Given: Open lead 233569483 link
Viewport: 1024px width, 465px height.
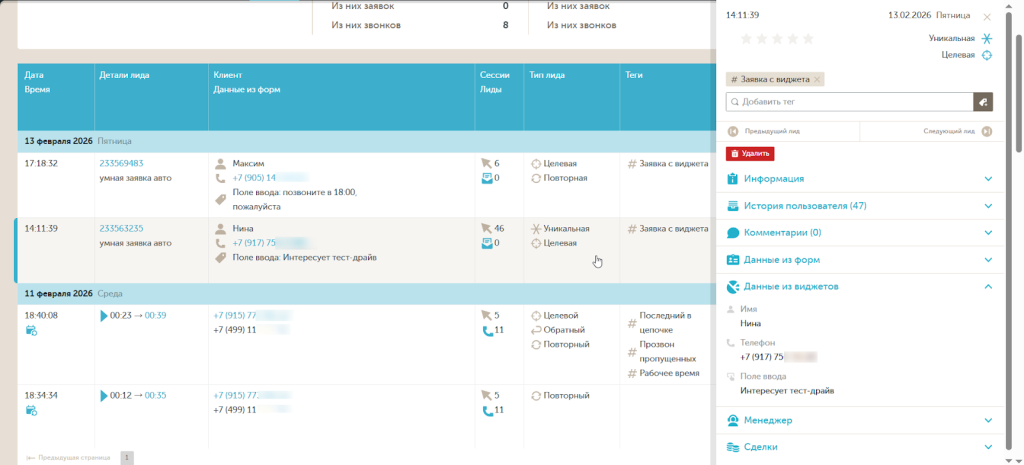Looking at the screenshot, I should (121, 163).
